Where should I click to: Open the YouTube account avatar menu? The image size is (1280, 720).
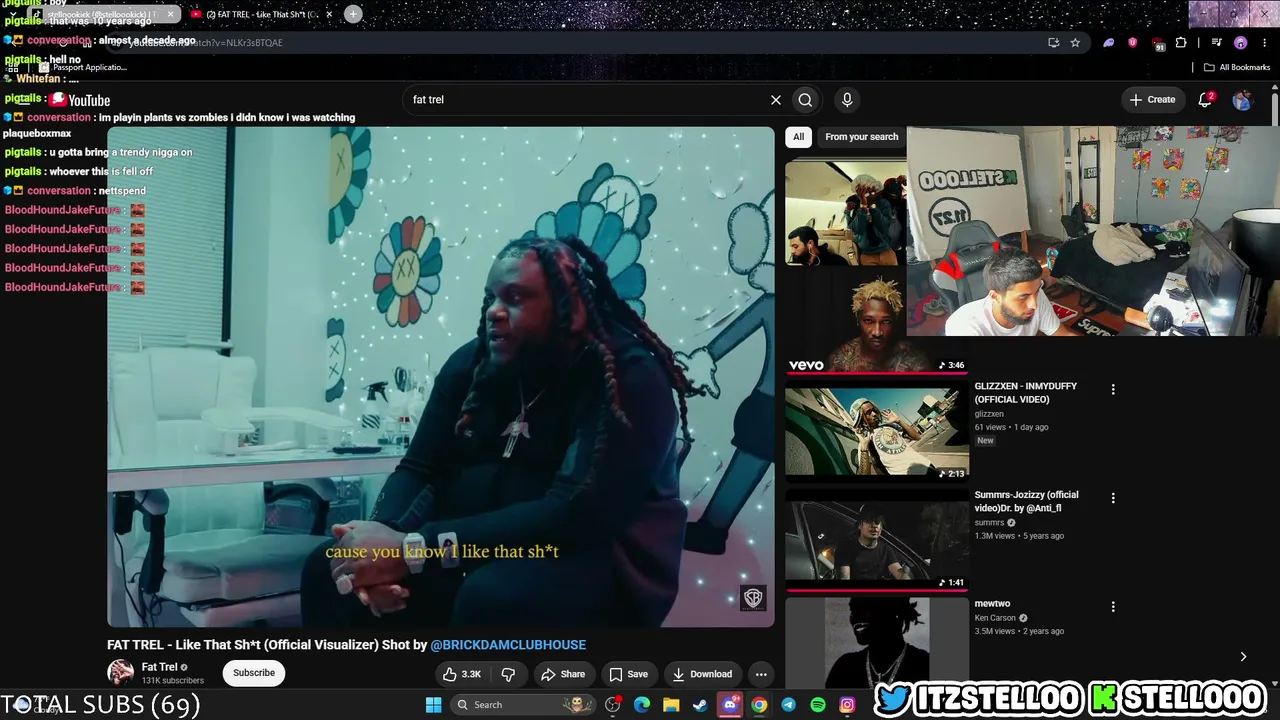(x=1242, y=100)
